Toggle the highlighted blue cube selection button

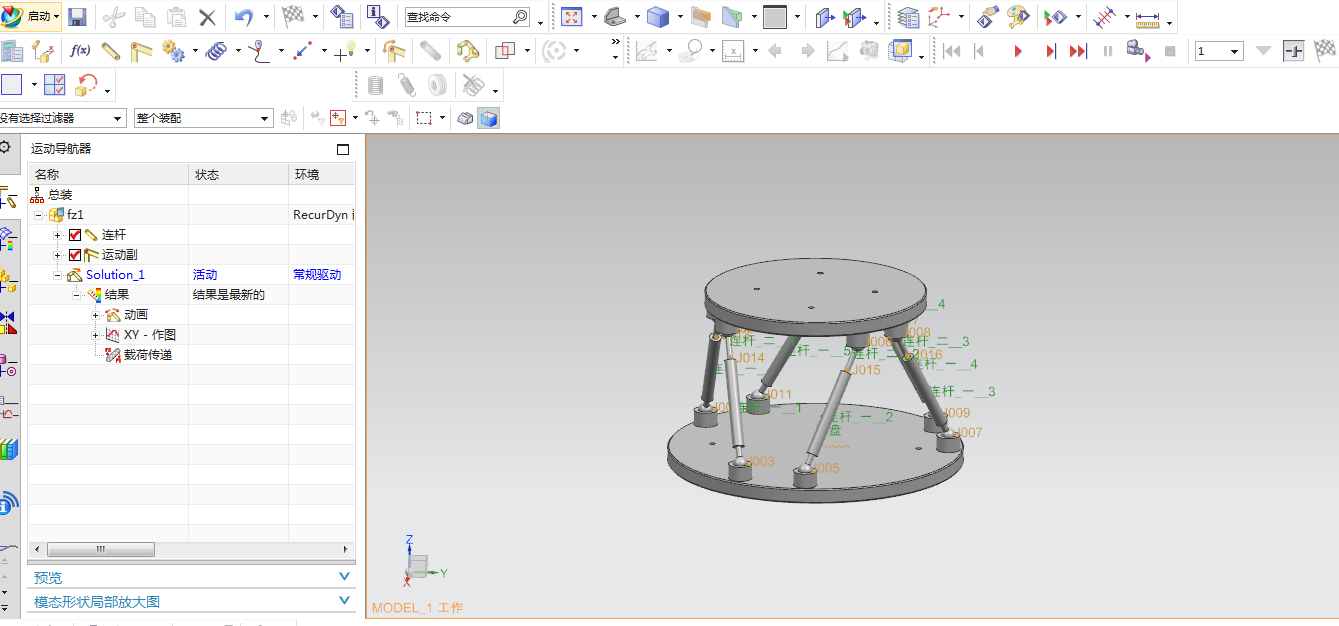tap(489, 118)
